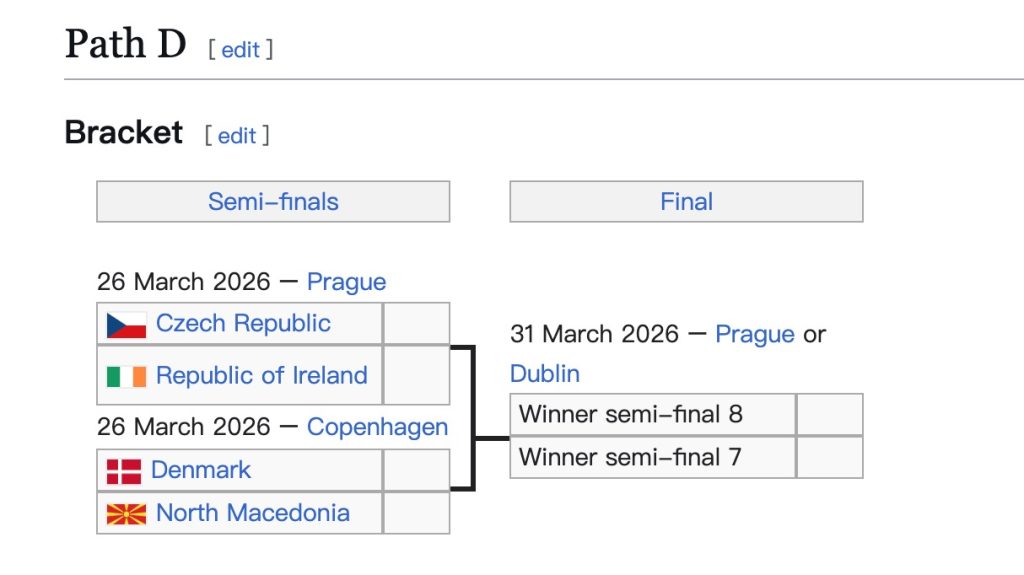The width and height of the screenshot is (1024, 575).
Task: Open the North Macedonia team link
Action: (x=253, y=513)
